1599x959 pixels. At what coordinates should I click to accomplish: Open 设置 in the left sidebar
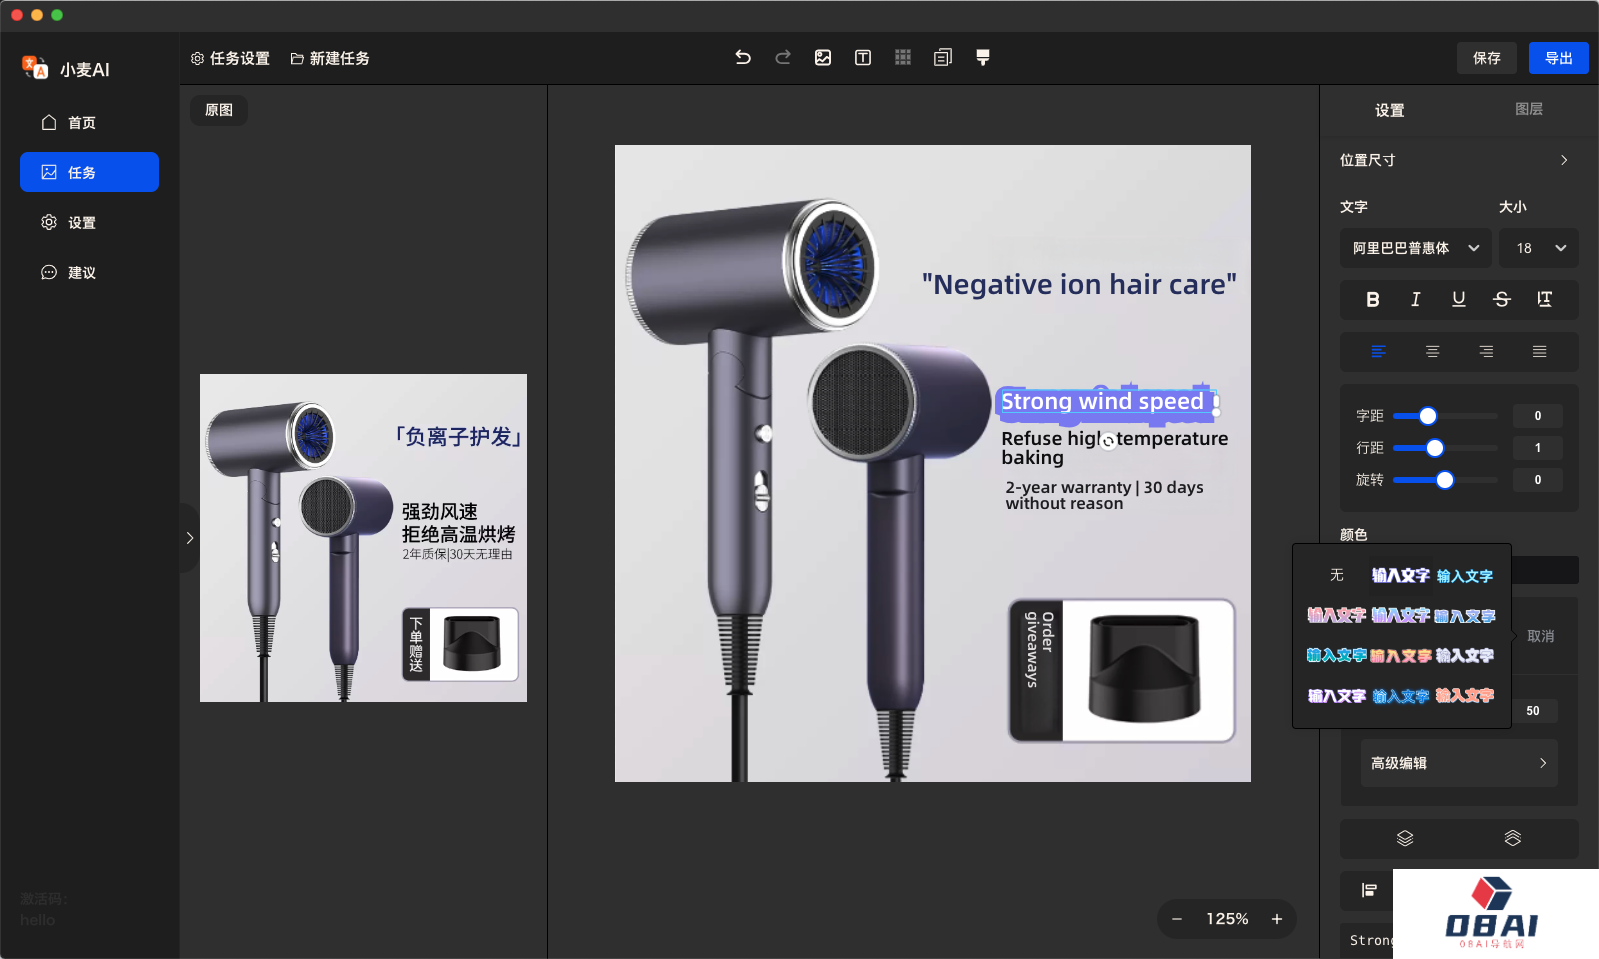coord(82,223)
